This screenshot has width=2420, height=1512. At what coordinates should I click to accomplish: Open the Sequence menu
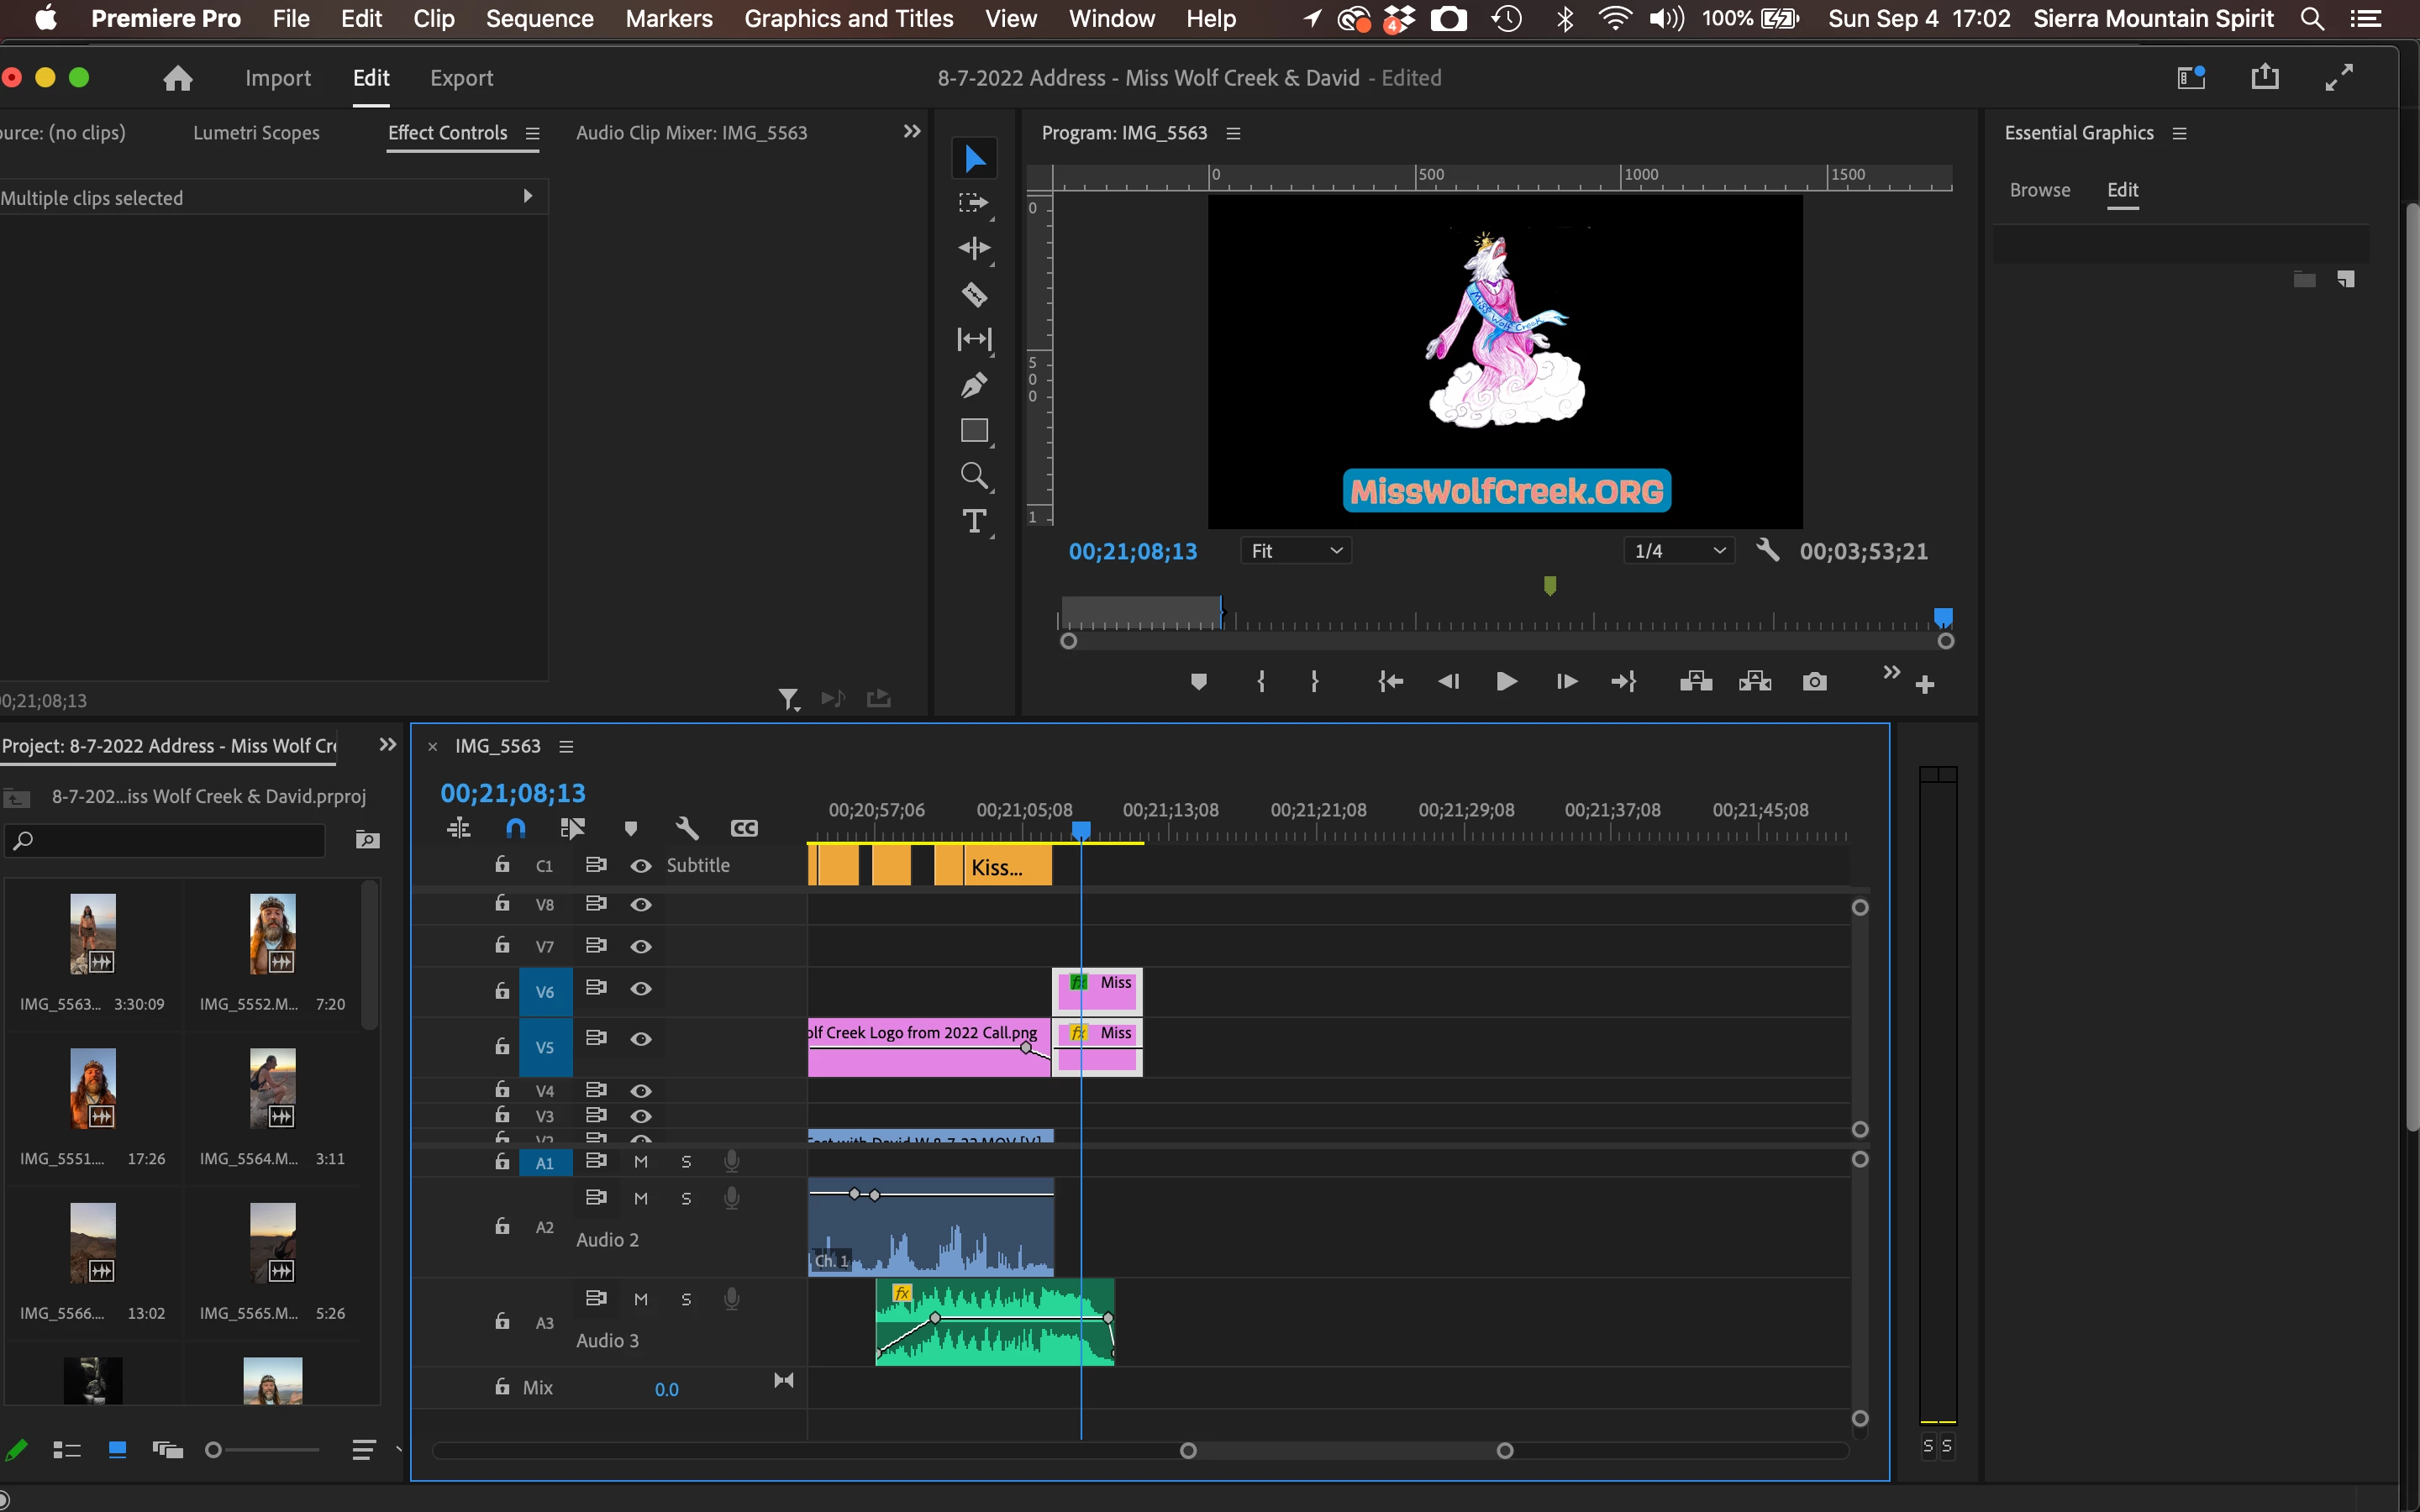(x=539, y=19)
